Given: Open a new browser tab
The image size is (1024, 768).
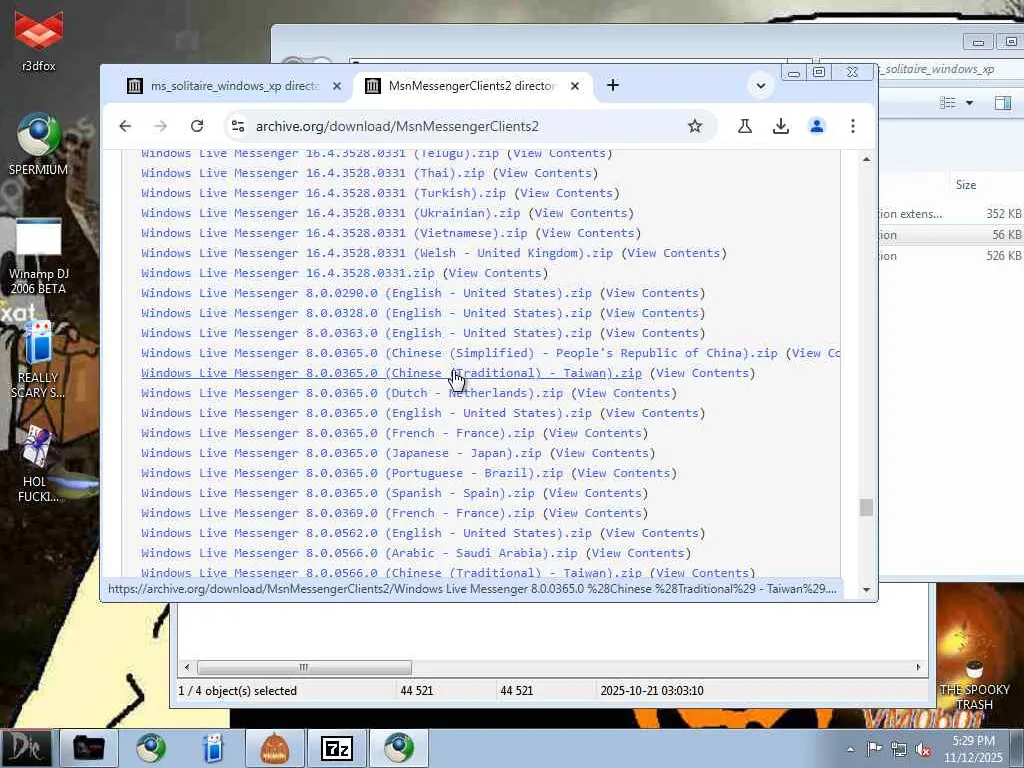Looking at the screenshot, I should coord(613,86).
